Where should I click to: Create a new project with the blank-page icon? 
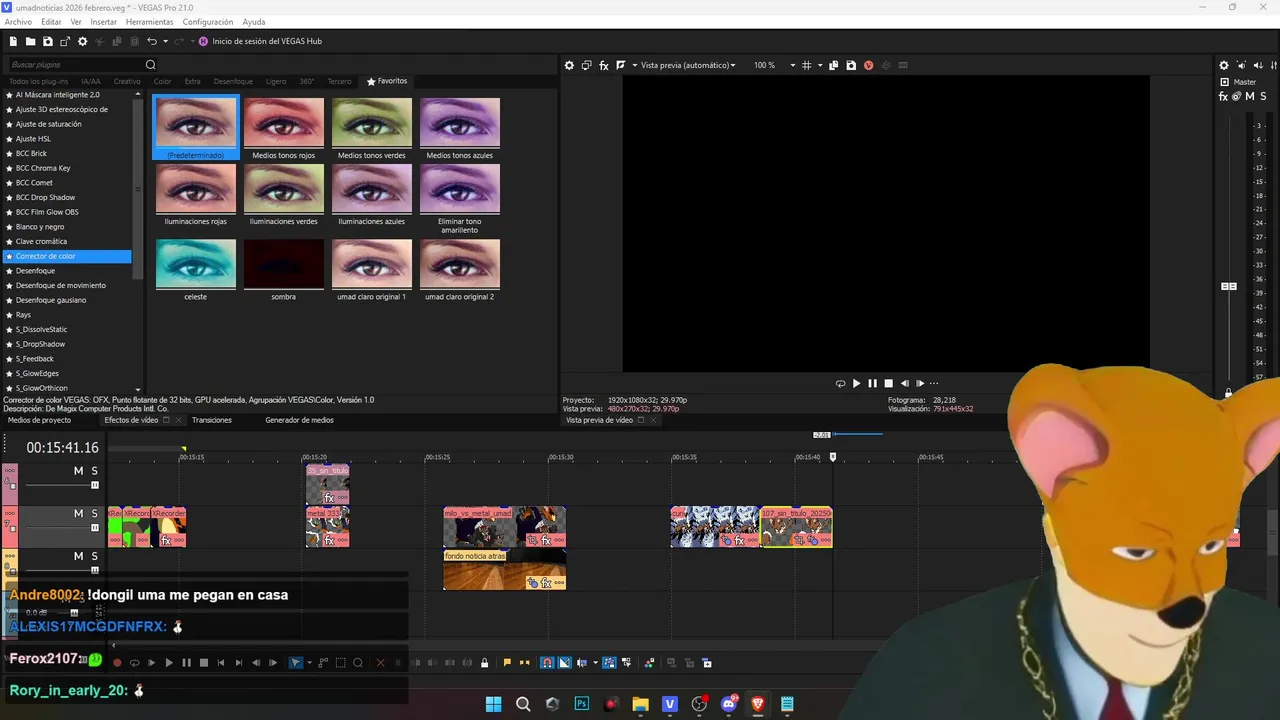click(13, 41)
